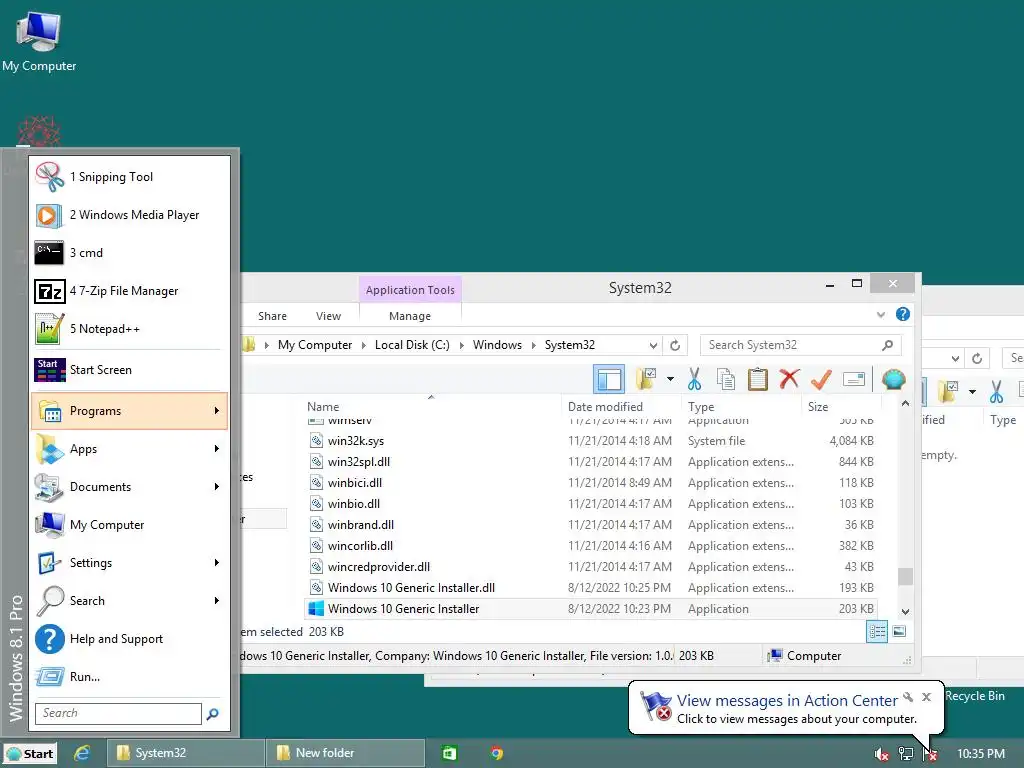Click the Classic Shell settings shell icon

tap(893, 379)
